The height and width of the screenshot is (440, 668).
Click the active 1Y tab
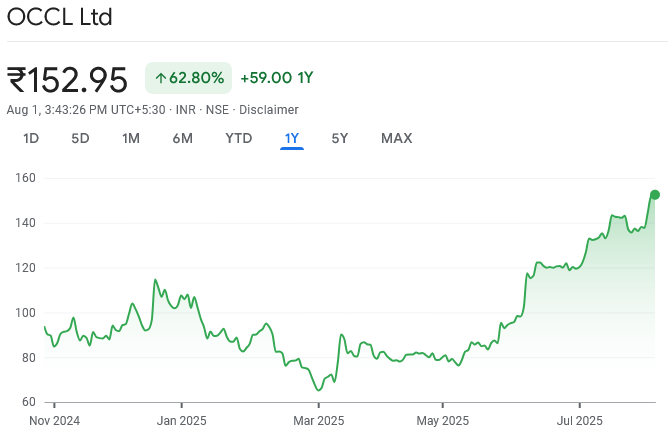tap(291, 138)
